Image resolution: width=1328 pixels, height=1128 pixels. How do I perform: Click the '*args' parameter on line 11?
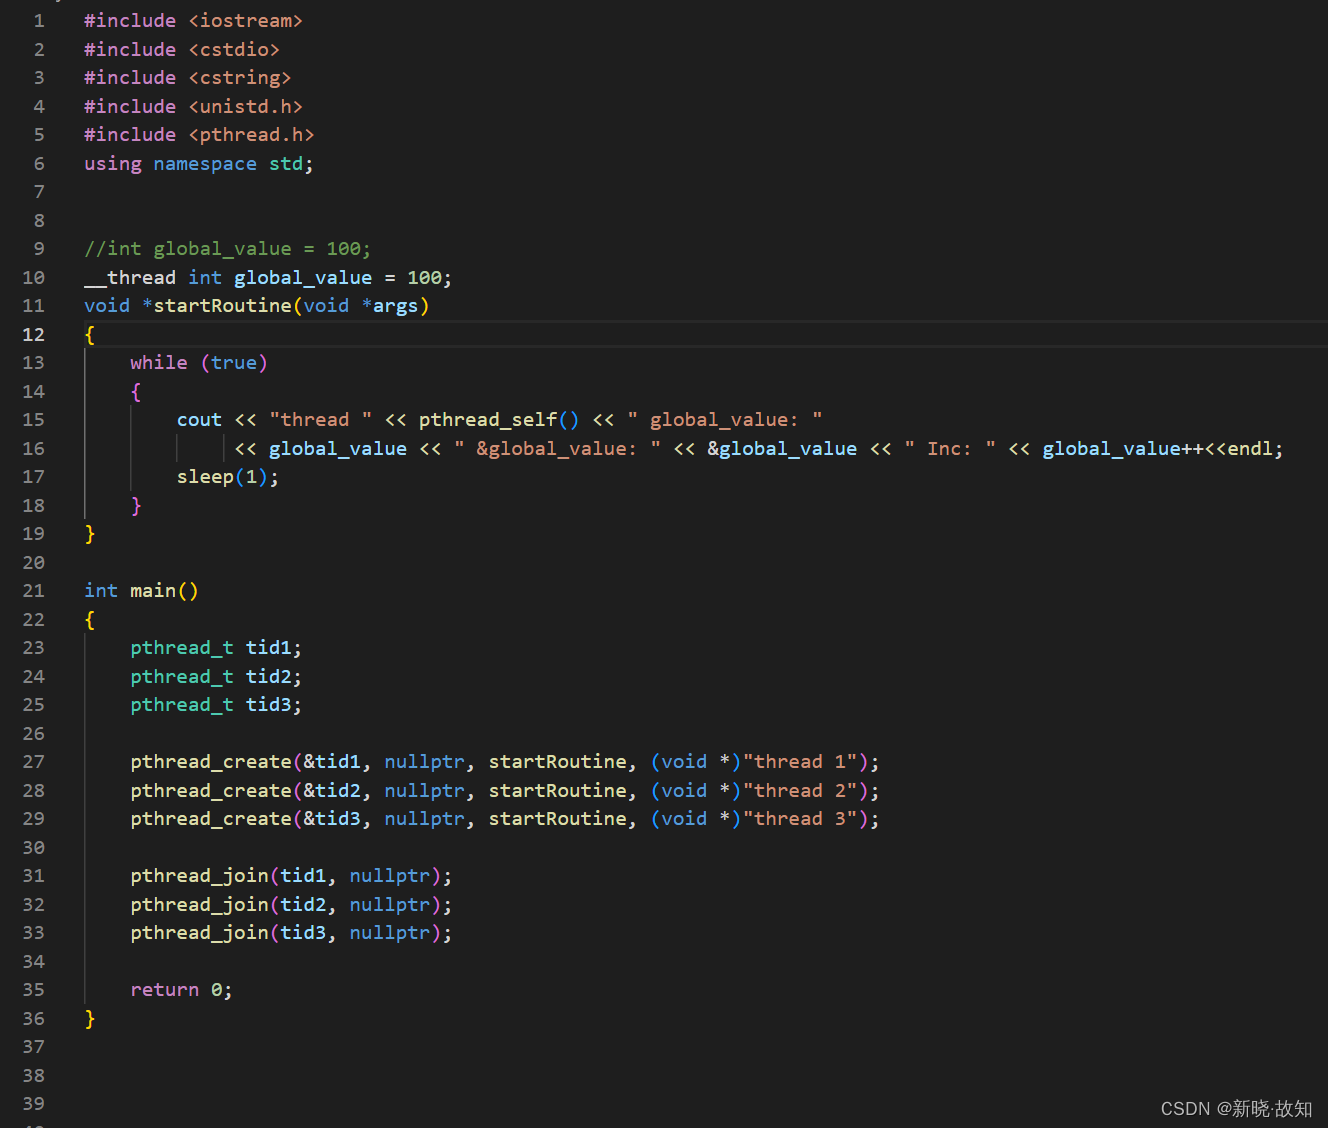point(390,306)
